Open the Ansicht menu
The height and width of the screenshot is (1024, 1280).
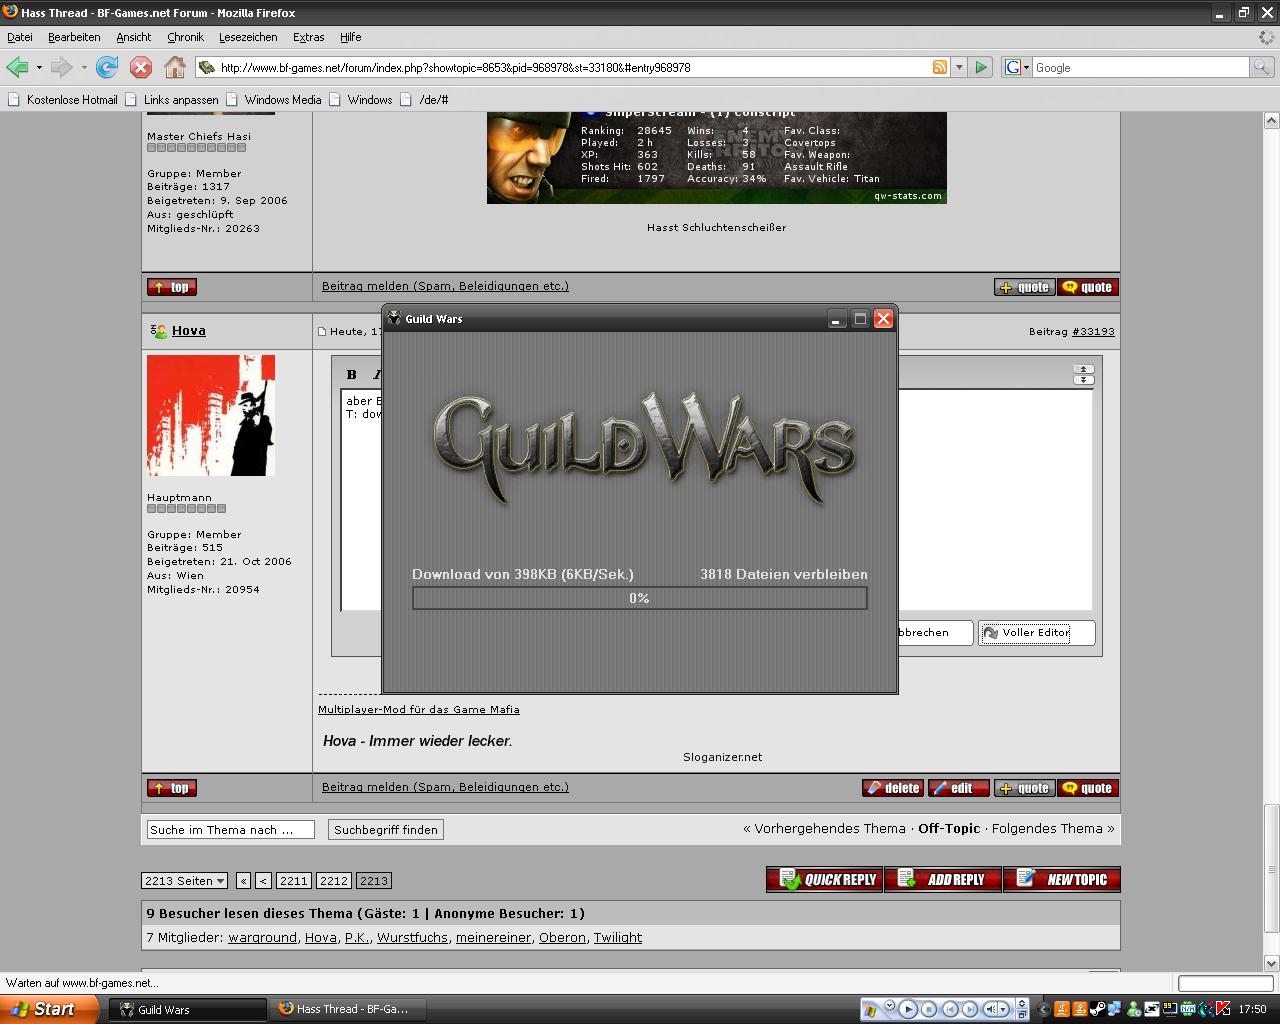click(x=133, y=37)
